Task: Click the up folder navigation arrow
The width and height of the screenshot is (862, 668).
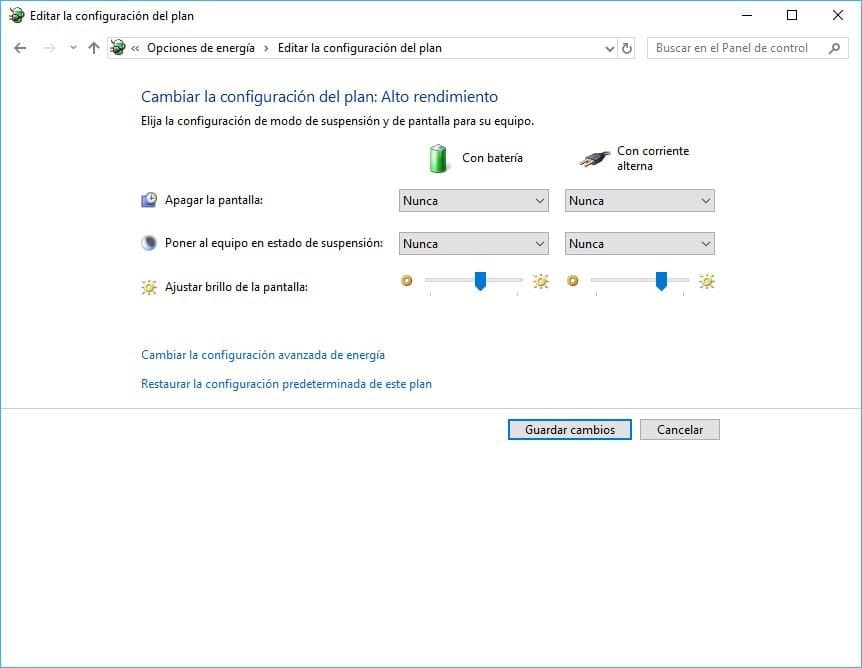Action: [93, 47]
